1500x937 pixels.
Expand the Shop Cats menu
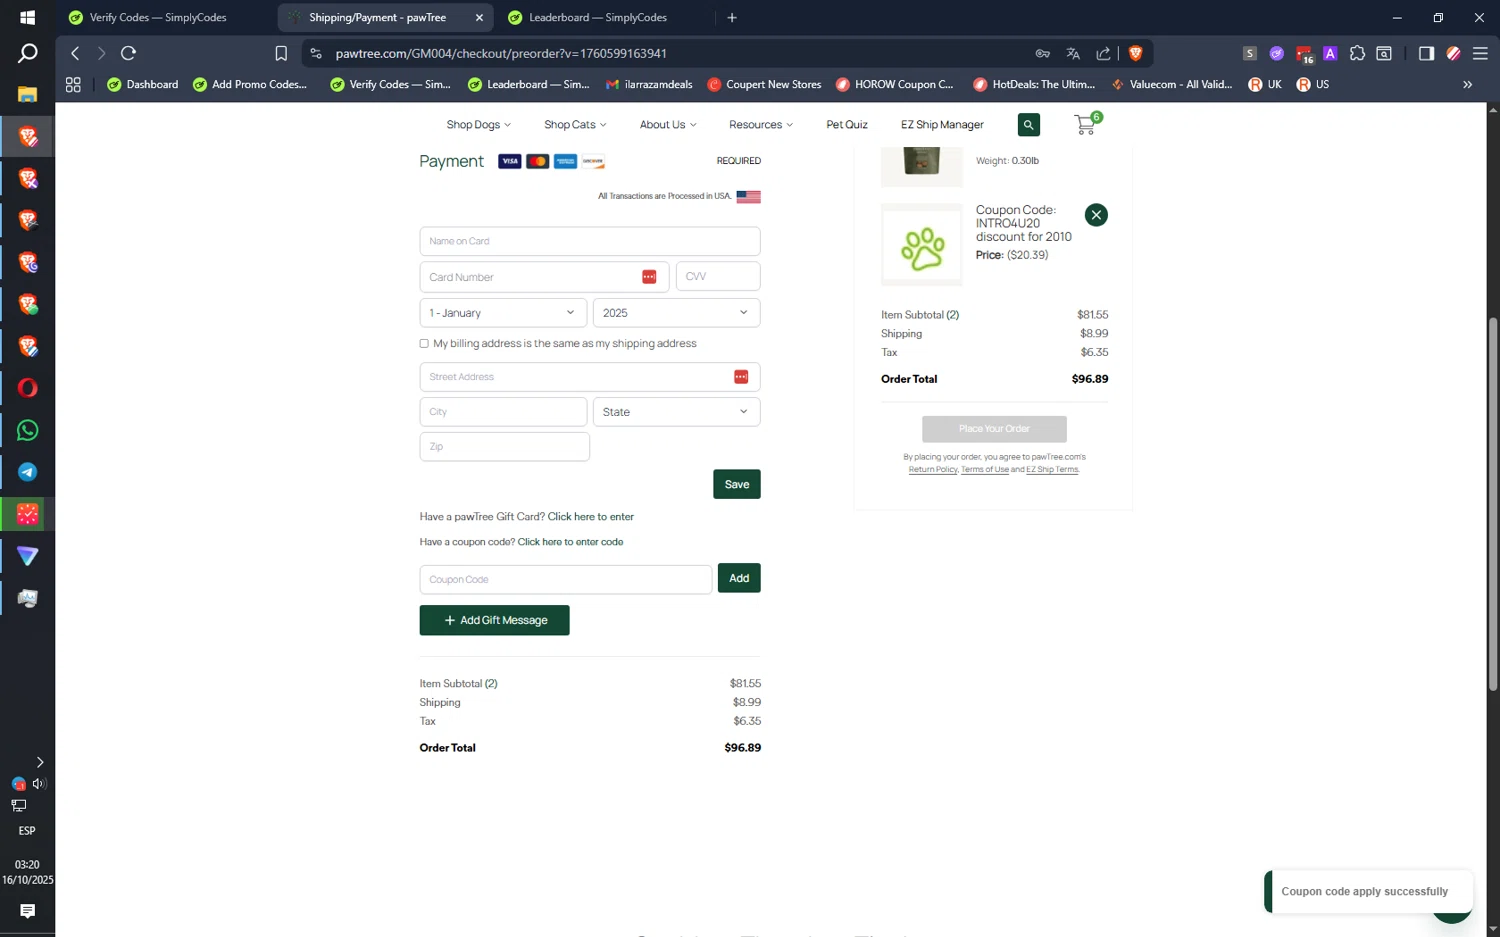pyautogui.click(x=575, y=125)
